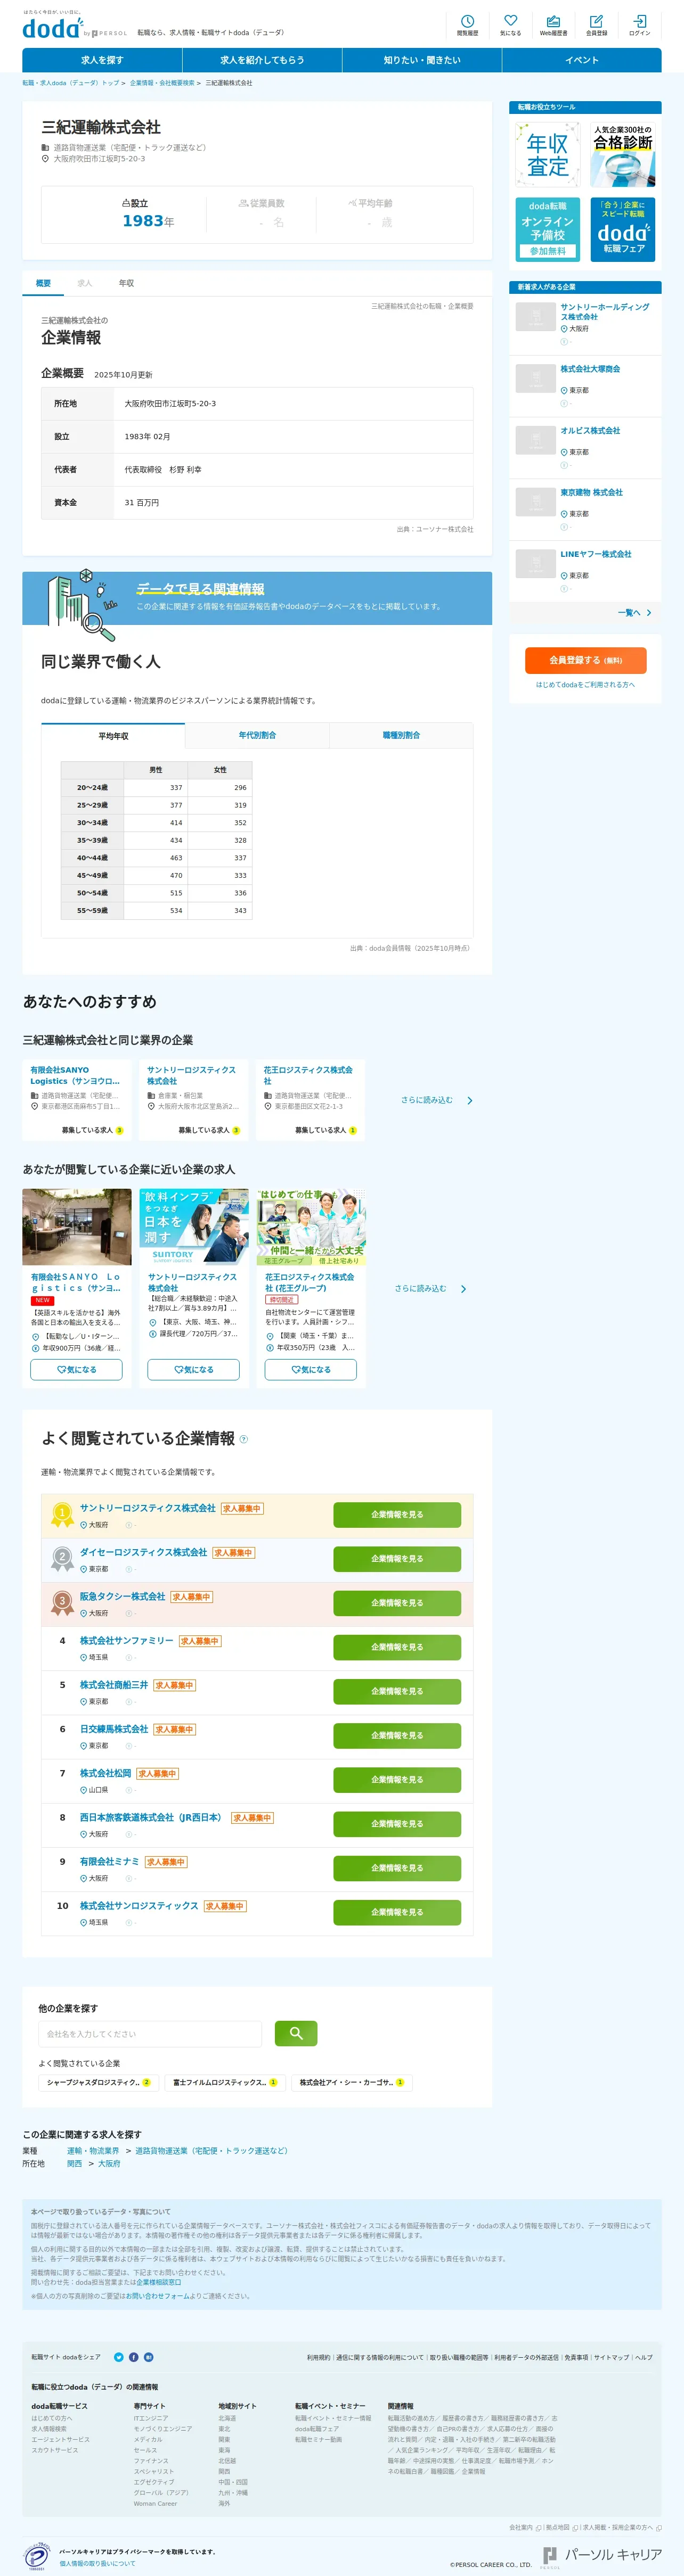This screenshot has width=684, height=2576.
Task: Open 株式会社大塚商会 sidebar link
Action: [x=590, y=369]
